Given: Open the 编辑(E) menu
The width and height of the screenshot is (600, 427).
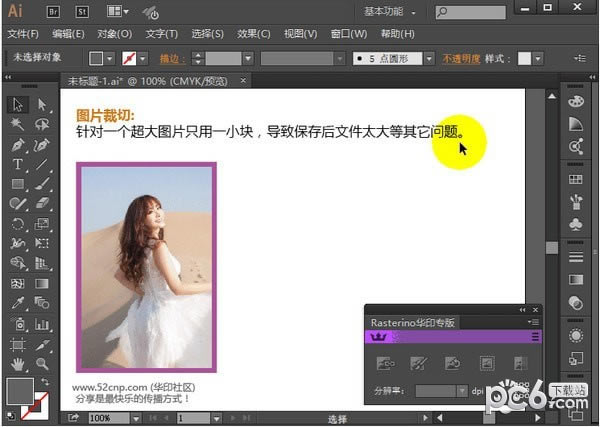Looking at the screenshot, I should 68,34.
